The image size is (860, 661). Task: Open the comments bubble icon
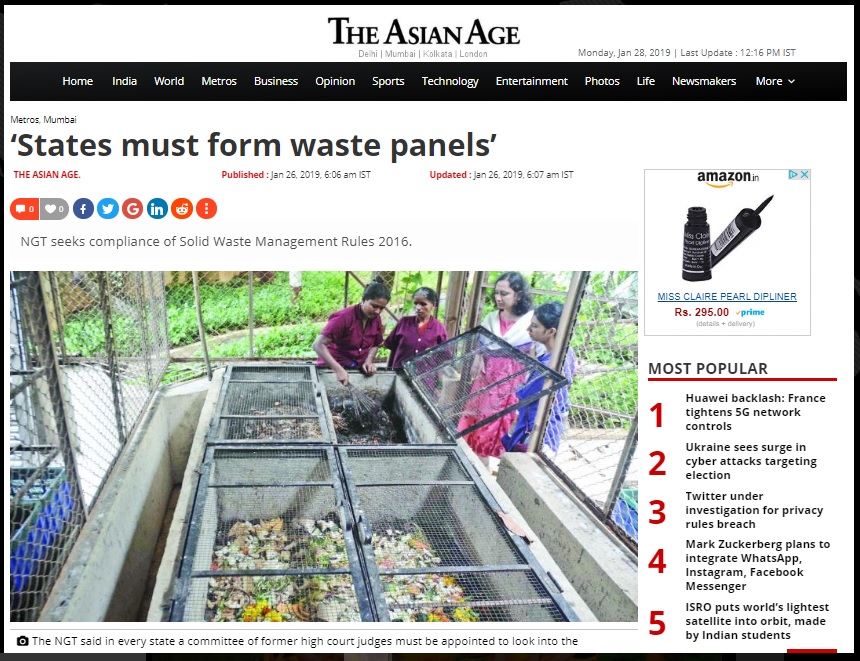(x=24, y=209)
